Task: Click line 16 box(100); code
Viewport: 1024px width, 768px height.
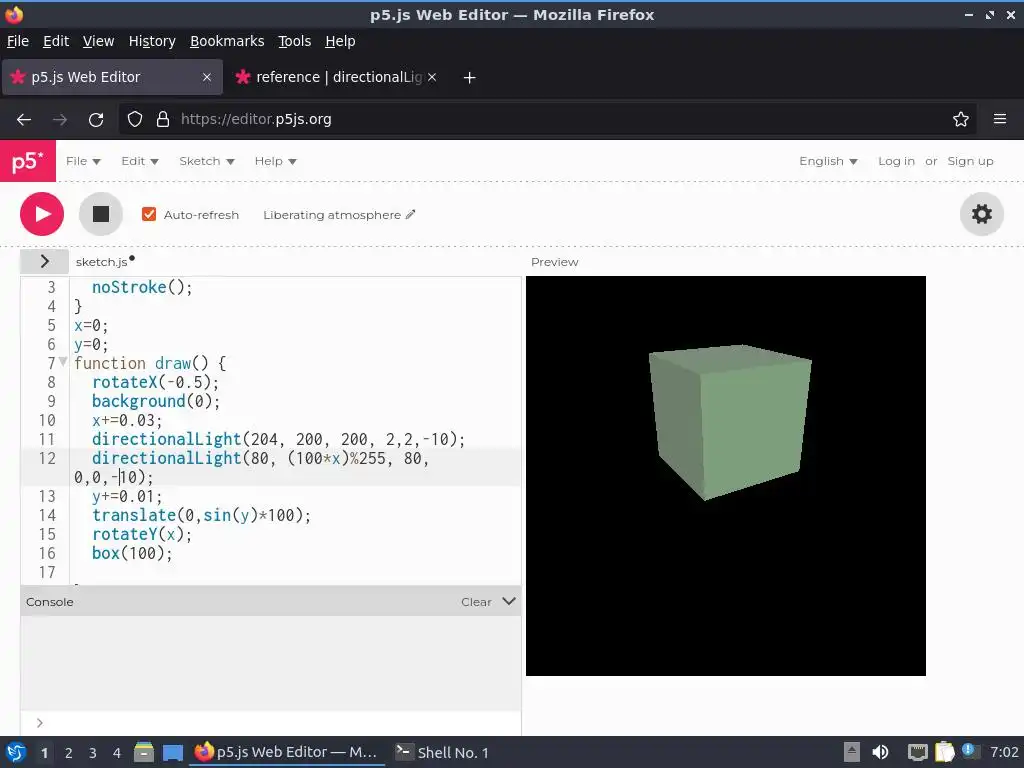Action: point(132,553)
